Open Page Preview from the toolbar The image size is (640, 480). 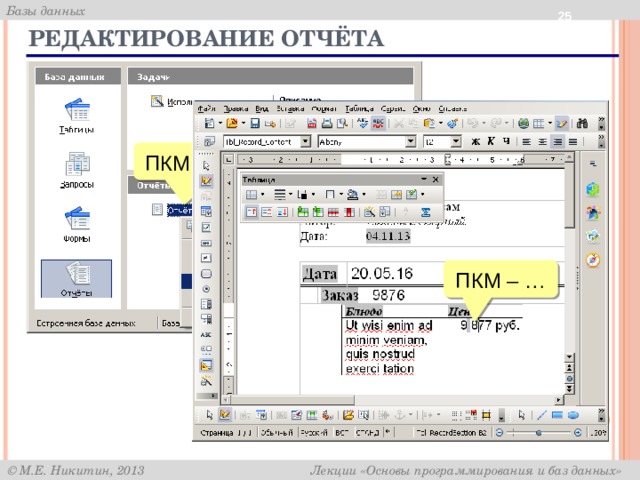(342, 123)
